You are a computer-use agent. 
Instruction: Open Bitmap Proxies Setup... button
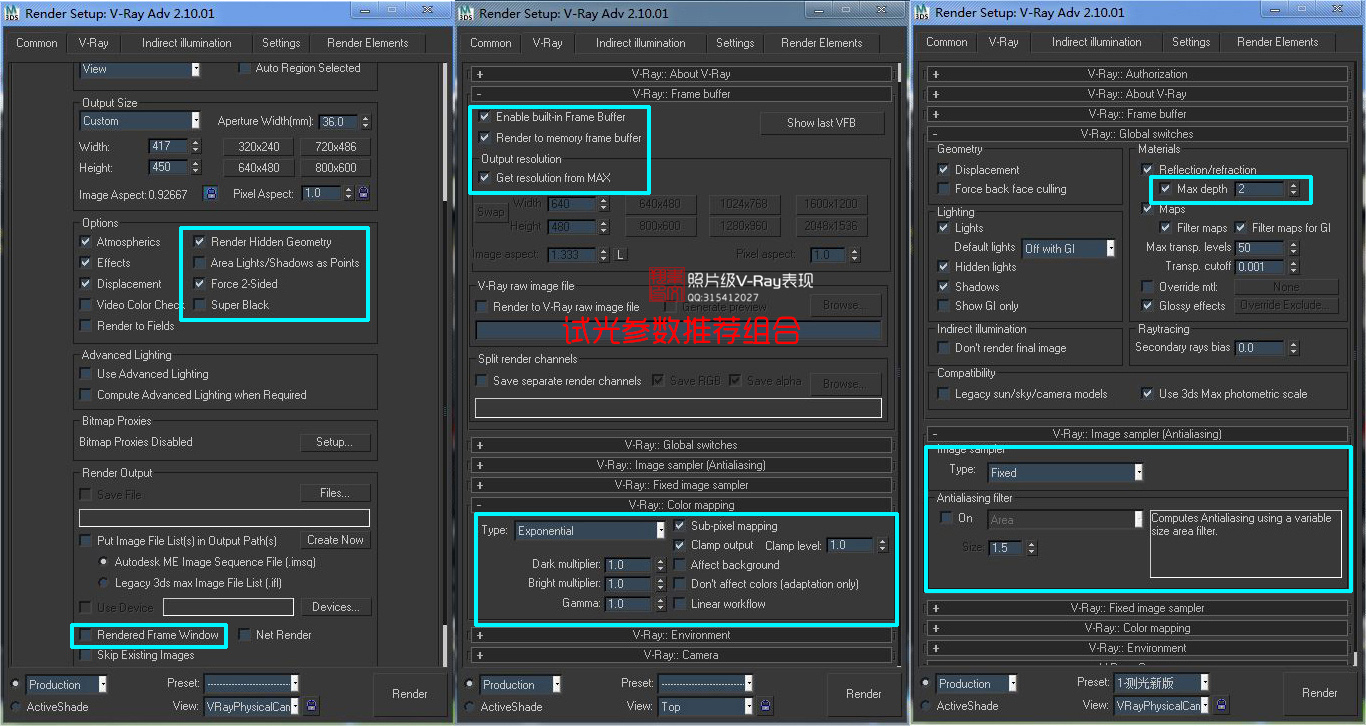pos(335,442)
